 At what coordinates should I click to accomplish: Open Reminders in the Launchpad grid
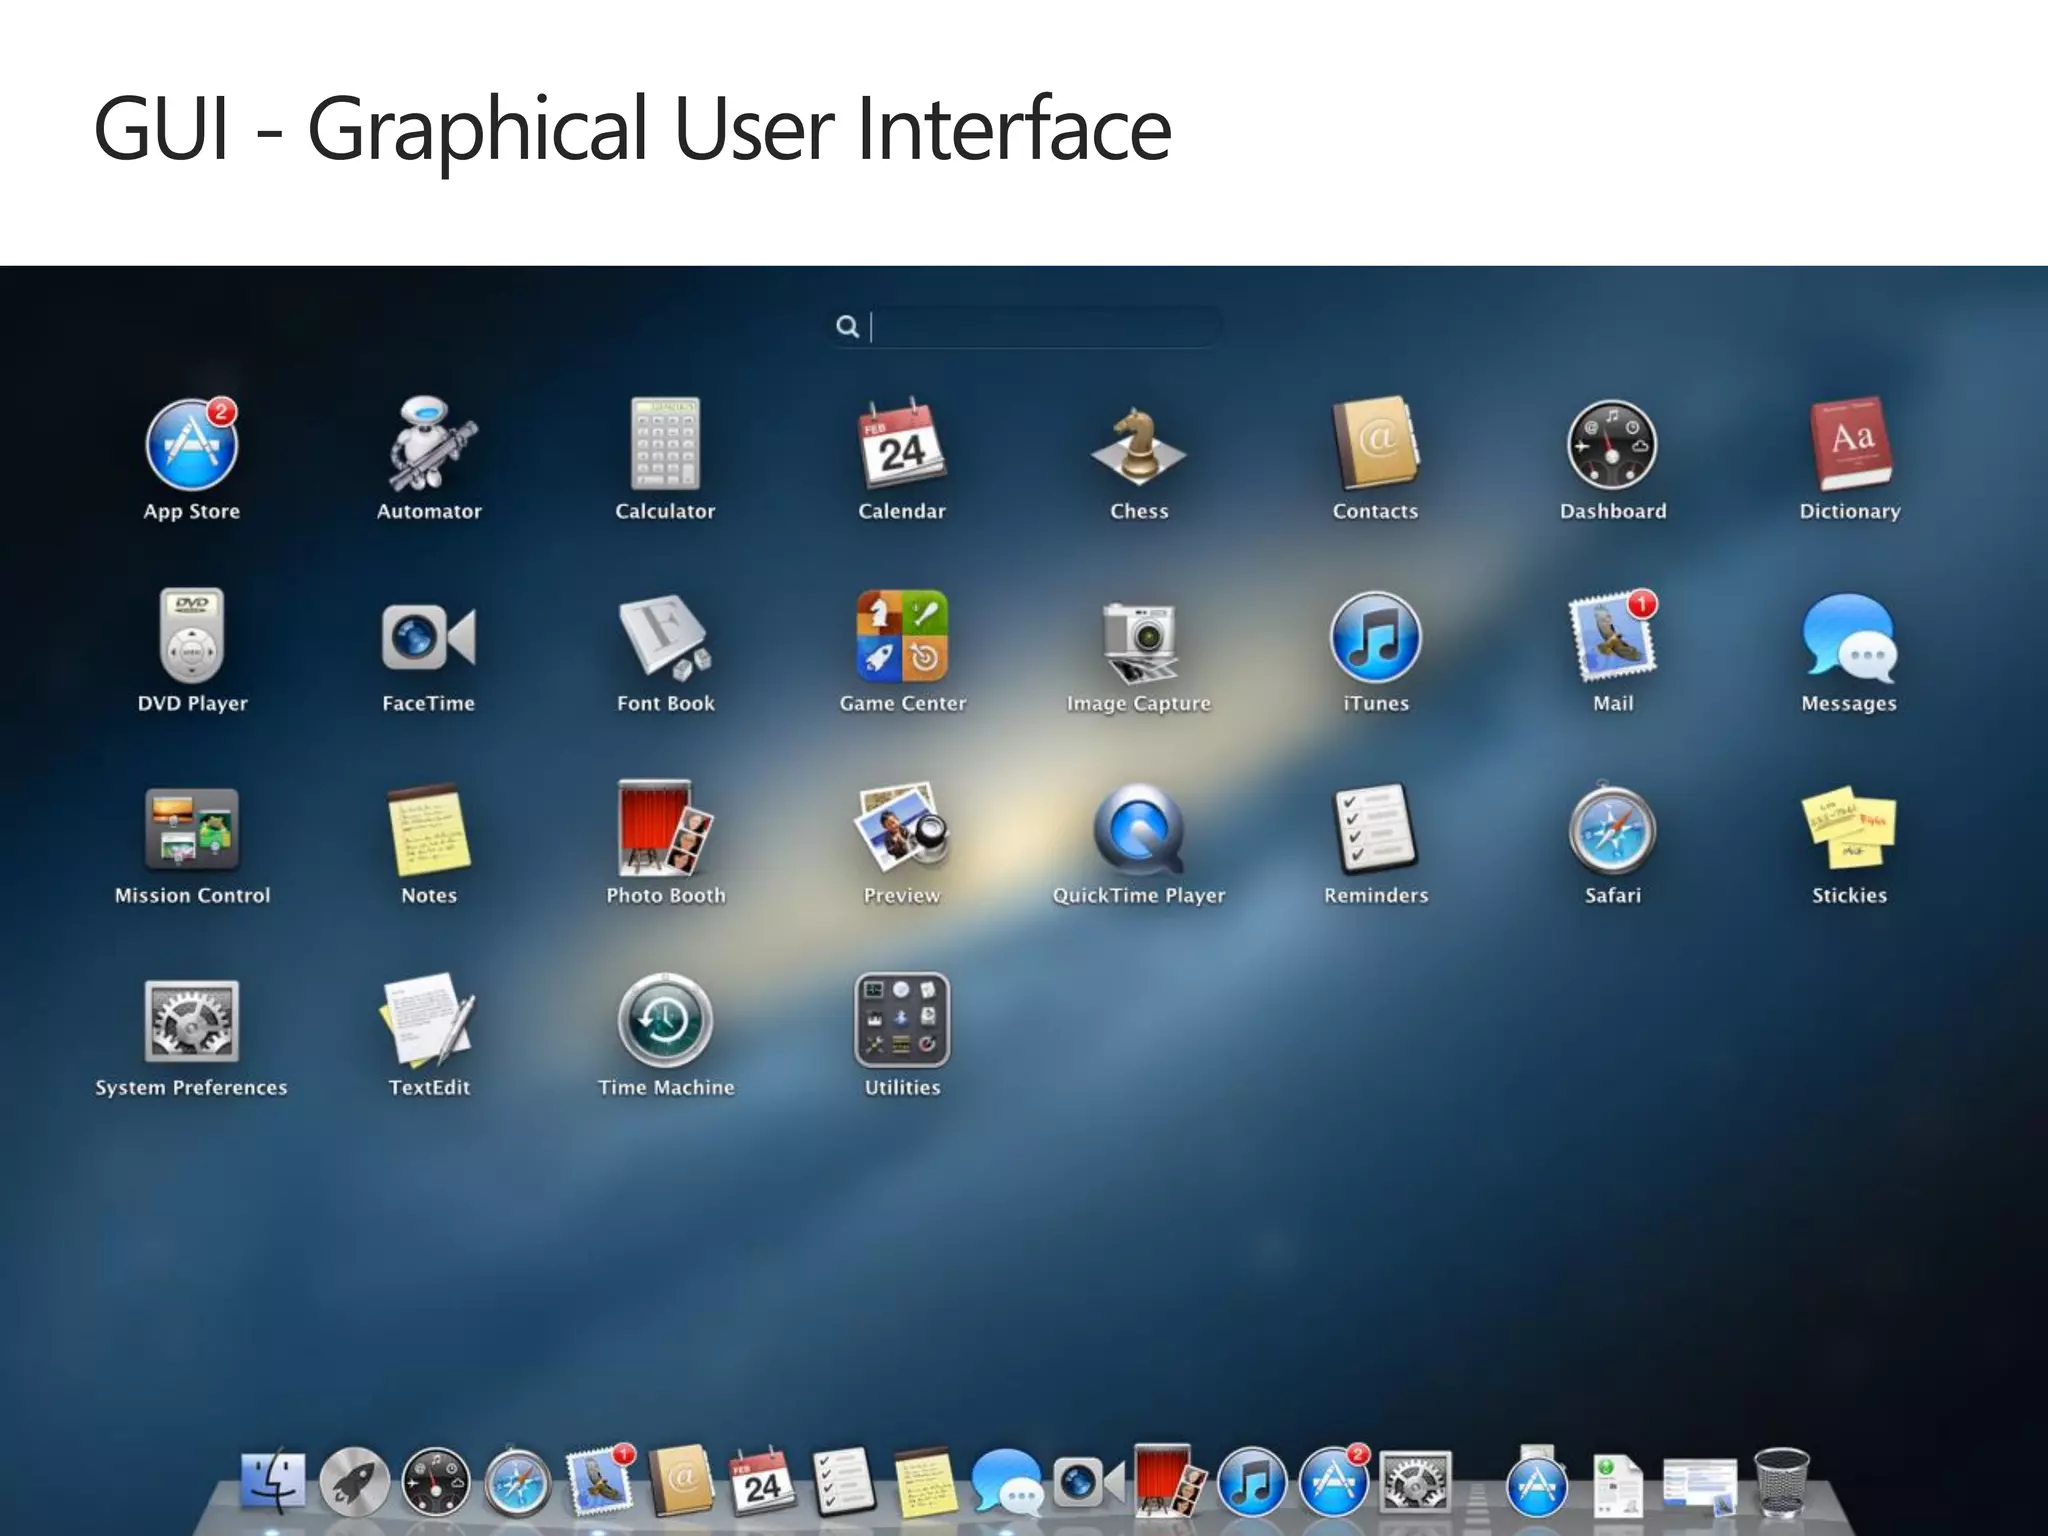point(1376,828)
